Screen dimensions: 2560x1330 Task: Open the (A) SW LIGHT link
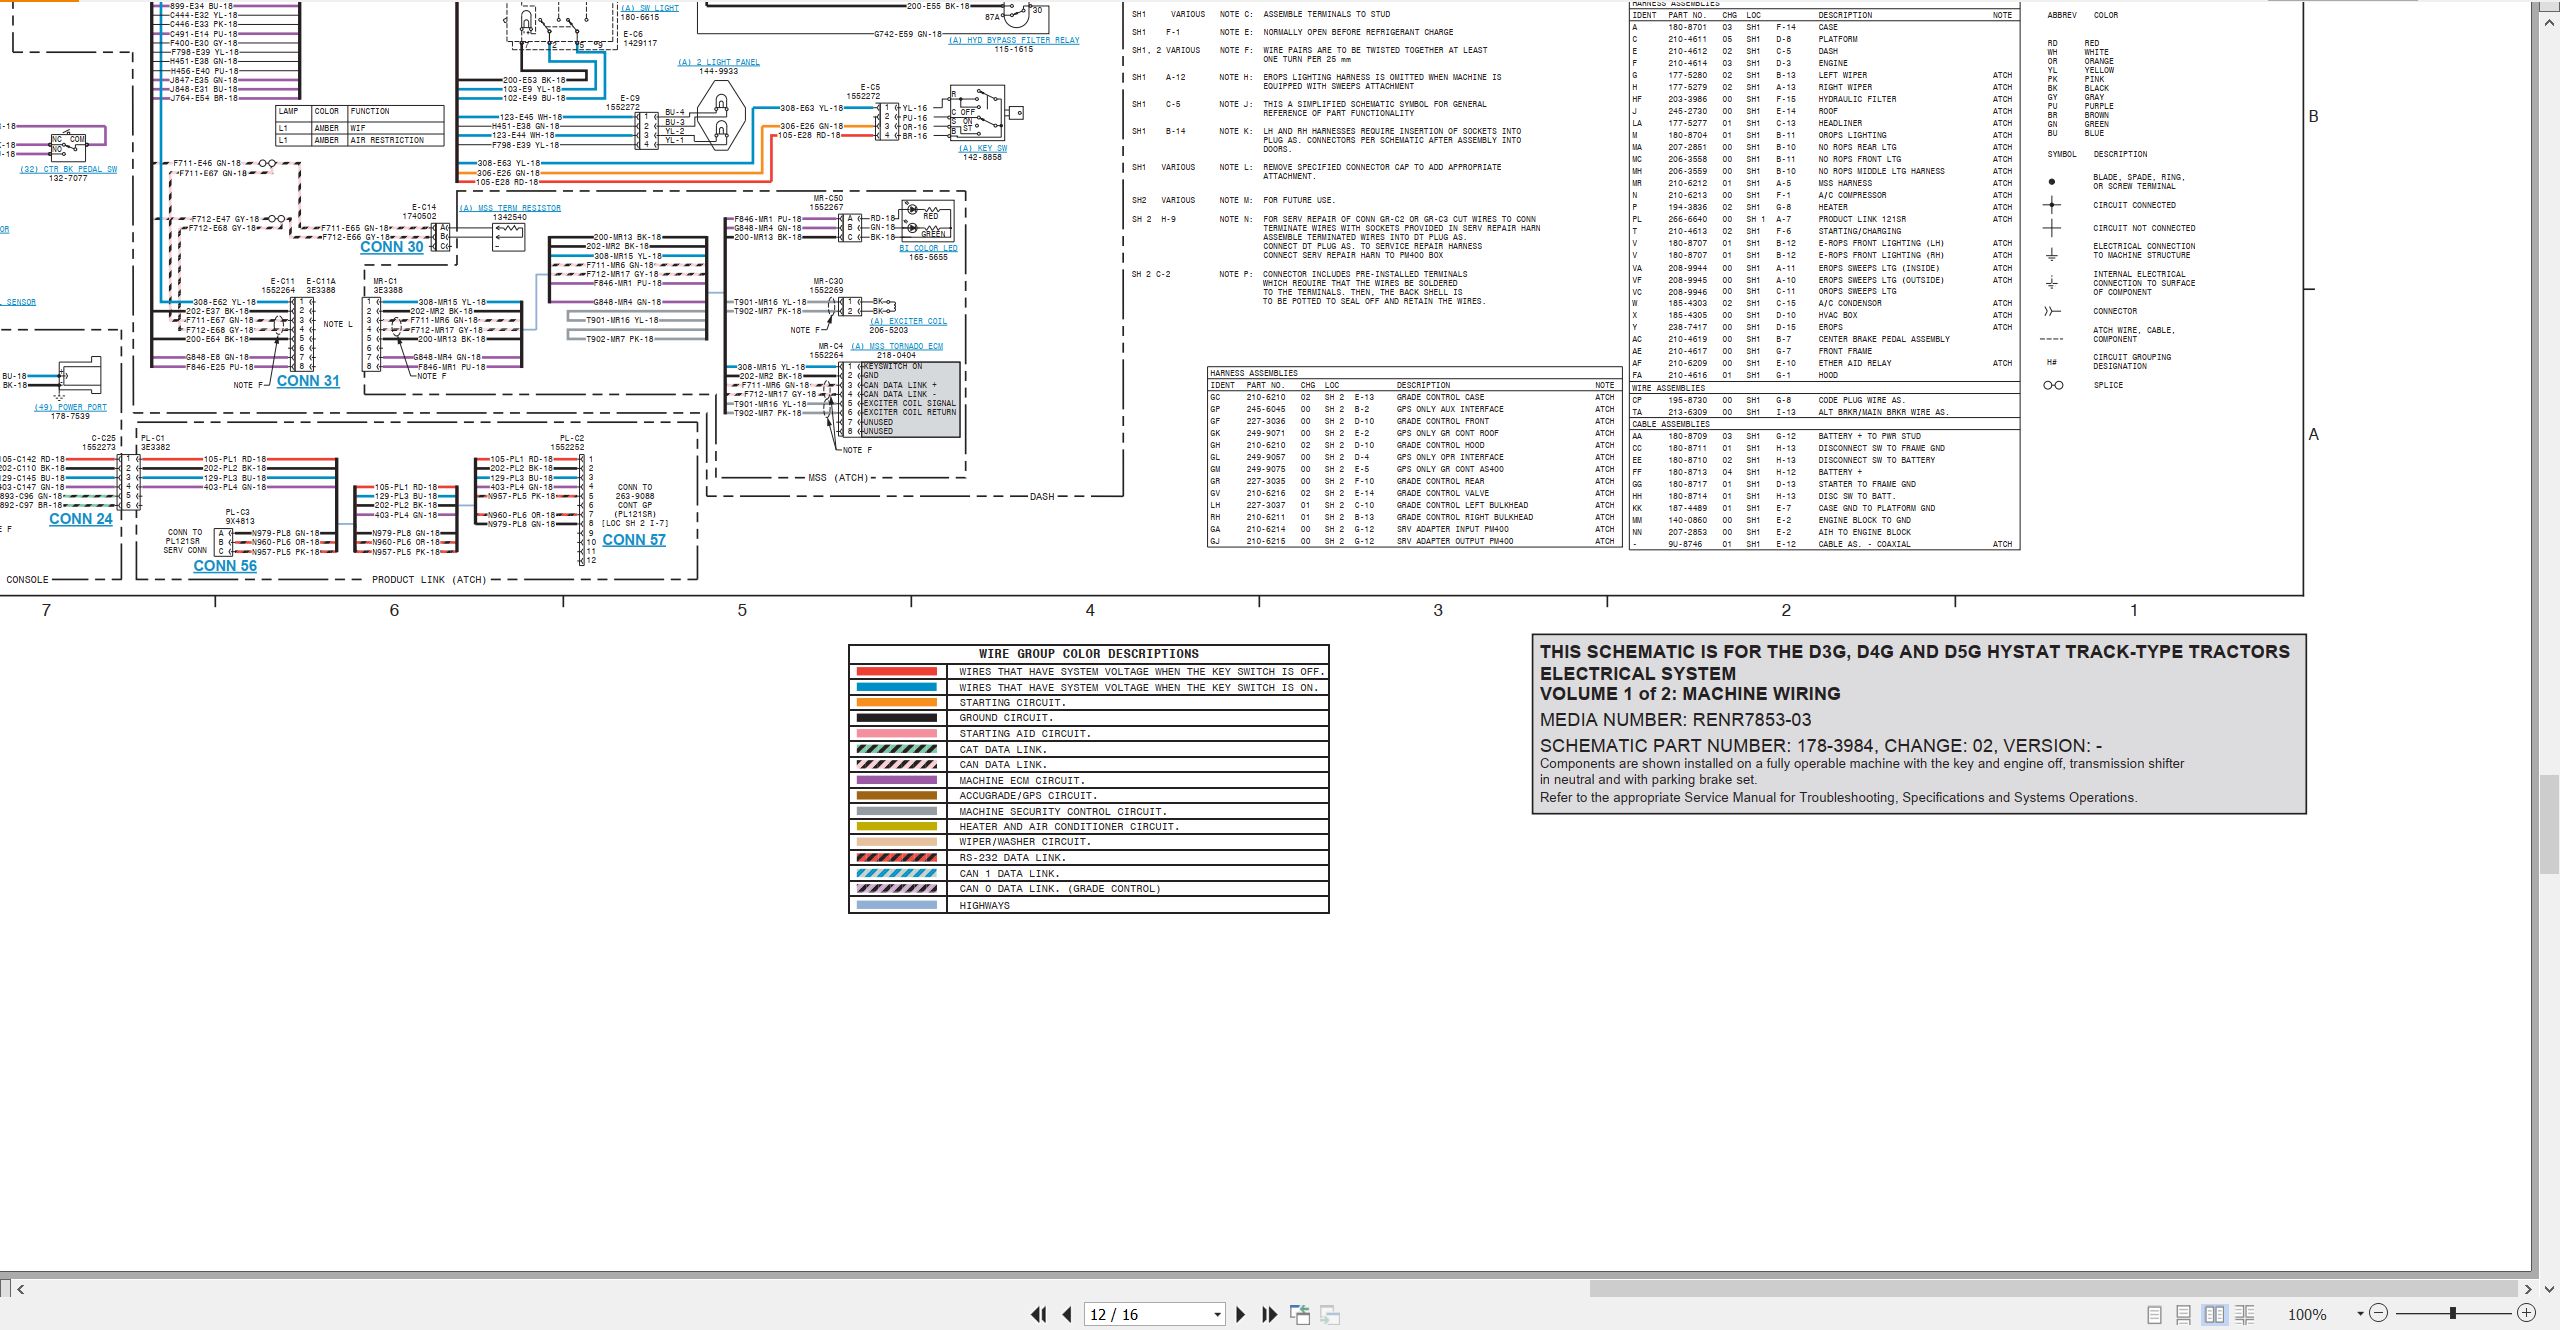click(650, 8)
